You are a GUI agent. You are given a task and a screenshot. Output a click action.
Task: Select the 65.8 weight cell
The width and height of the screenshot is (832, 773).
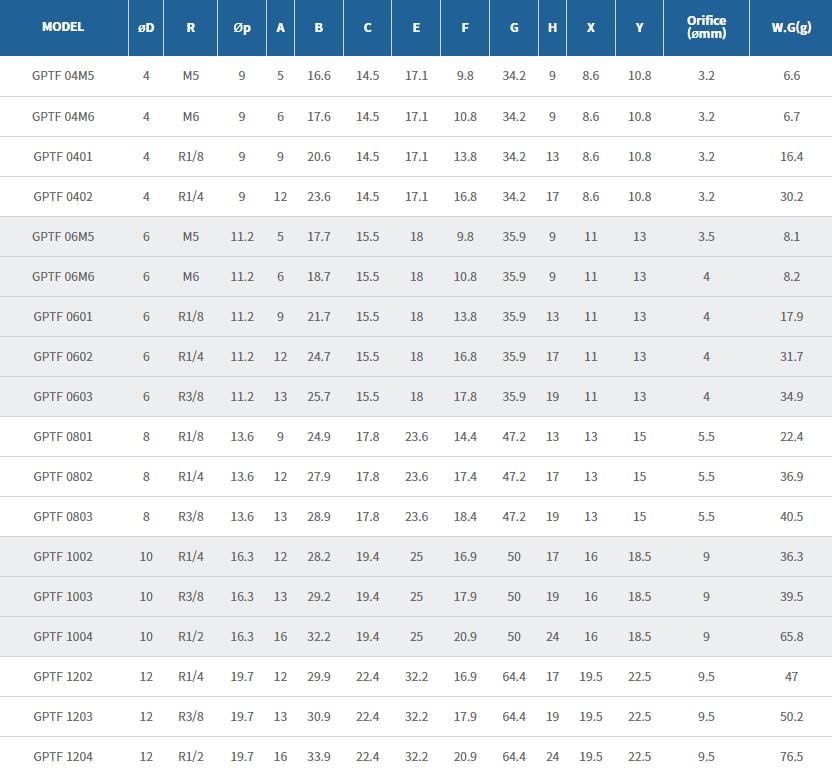pyautogui.click(x=791, y=636)
